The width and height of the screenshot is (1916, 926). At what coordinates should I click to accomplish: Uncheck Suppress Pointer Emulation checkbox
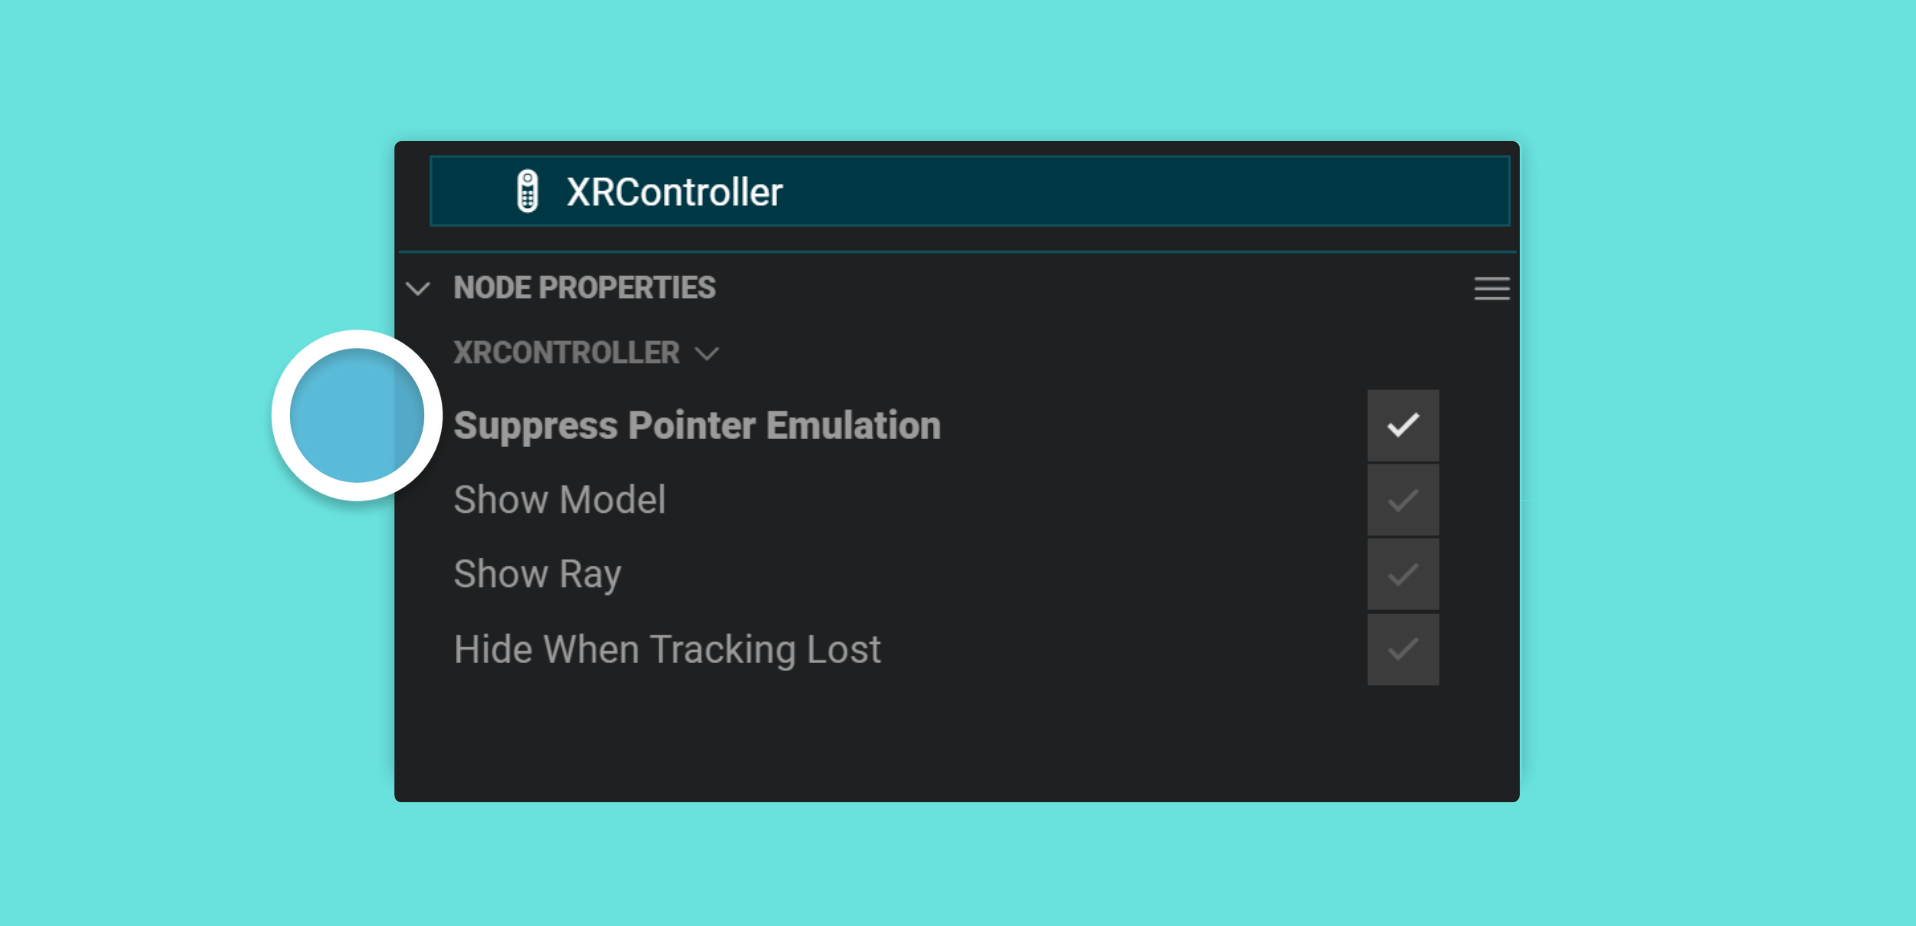click(1403, 425)
